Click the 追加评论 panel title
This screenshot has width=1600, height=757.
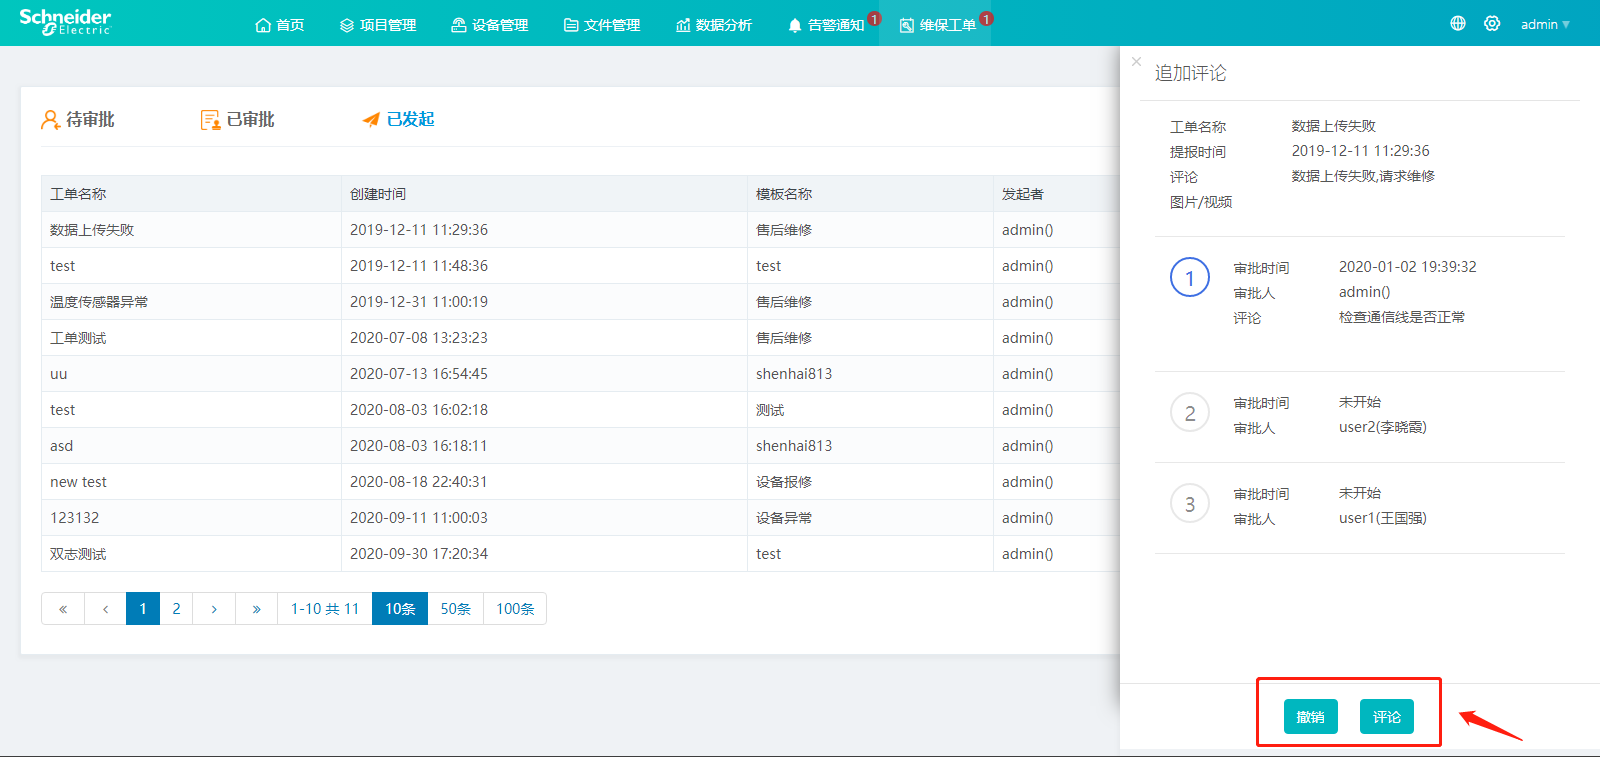1190,73
